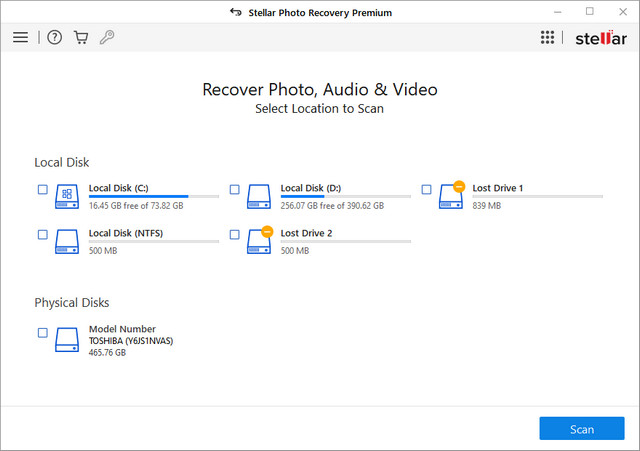Image resolution: width=640 pixels, height=451 pixels.
Task: Click the activation key icon
Action: tap(107, 37)
